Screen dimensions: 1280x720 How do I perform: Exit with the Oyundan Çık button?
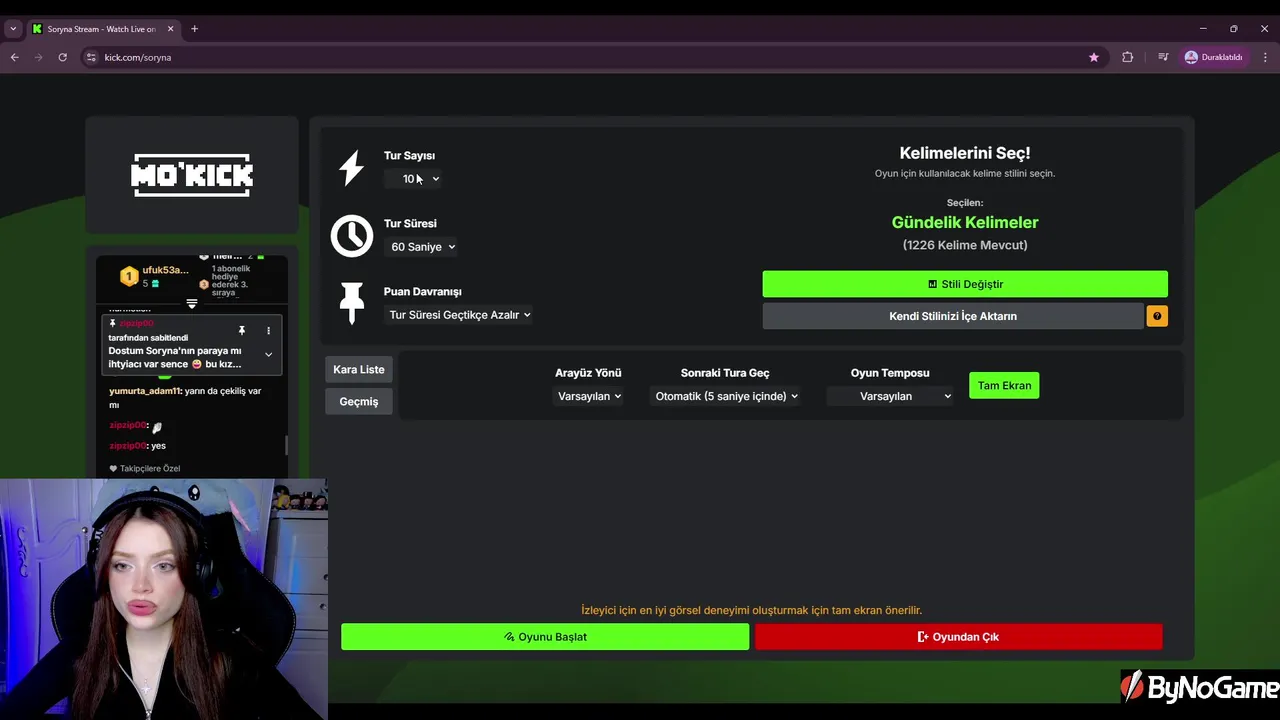pyautogui.click(x=958, y=637)
